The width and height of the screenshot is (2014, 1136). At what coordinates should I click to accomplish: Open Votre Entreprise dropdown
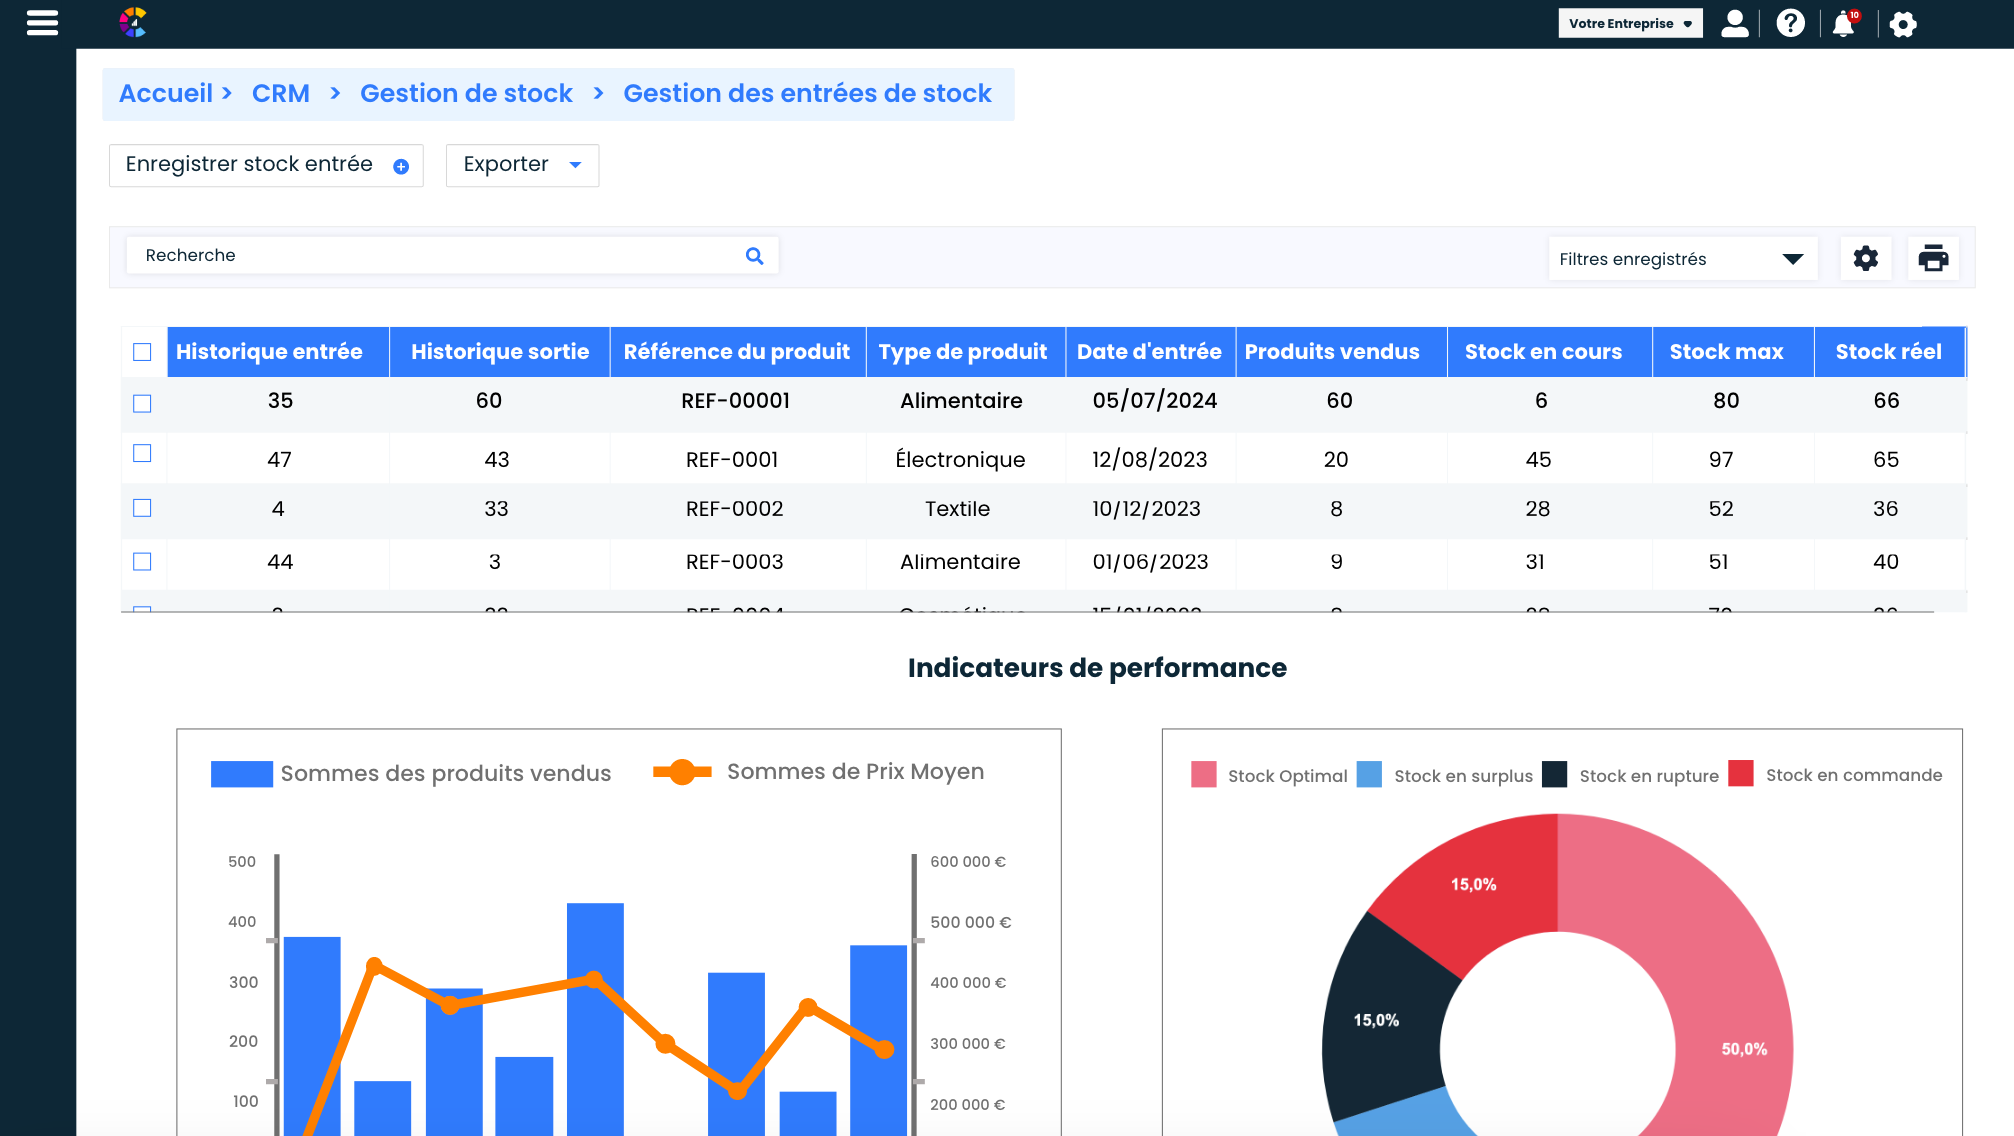tap(1630, 23)
